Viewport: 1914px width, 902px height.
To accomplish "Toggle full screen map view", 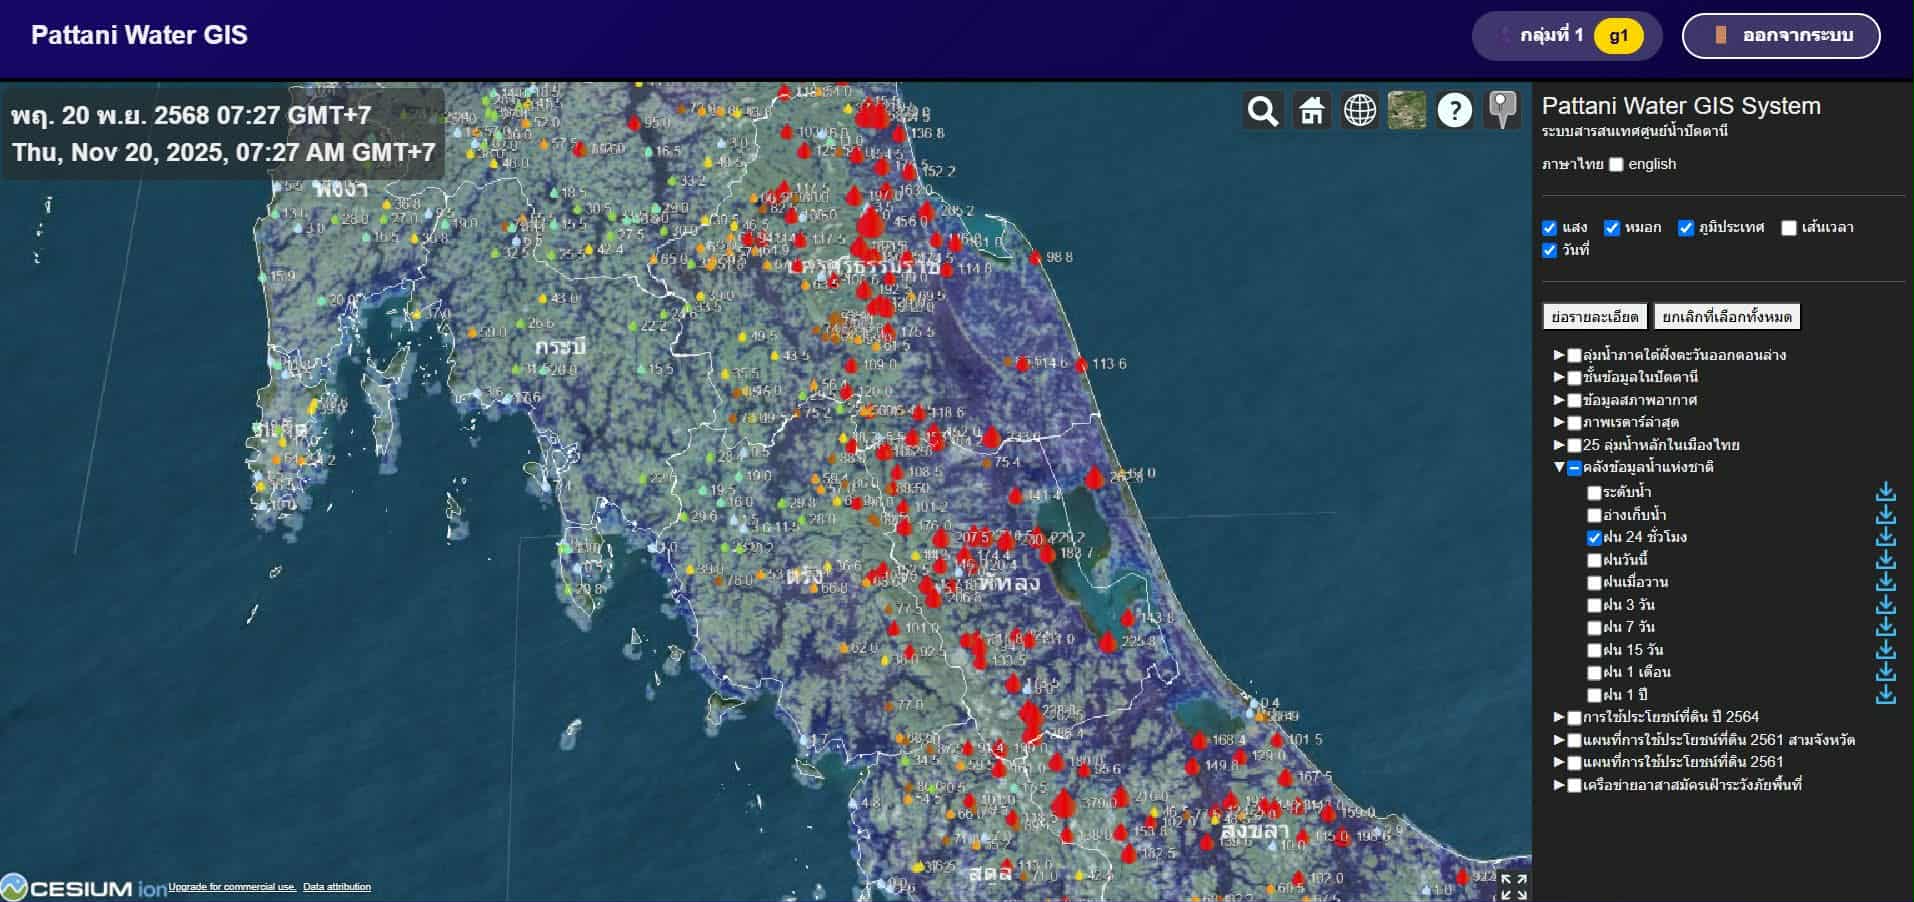I will pyautogui.click(x=1513, y=886).
